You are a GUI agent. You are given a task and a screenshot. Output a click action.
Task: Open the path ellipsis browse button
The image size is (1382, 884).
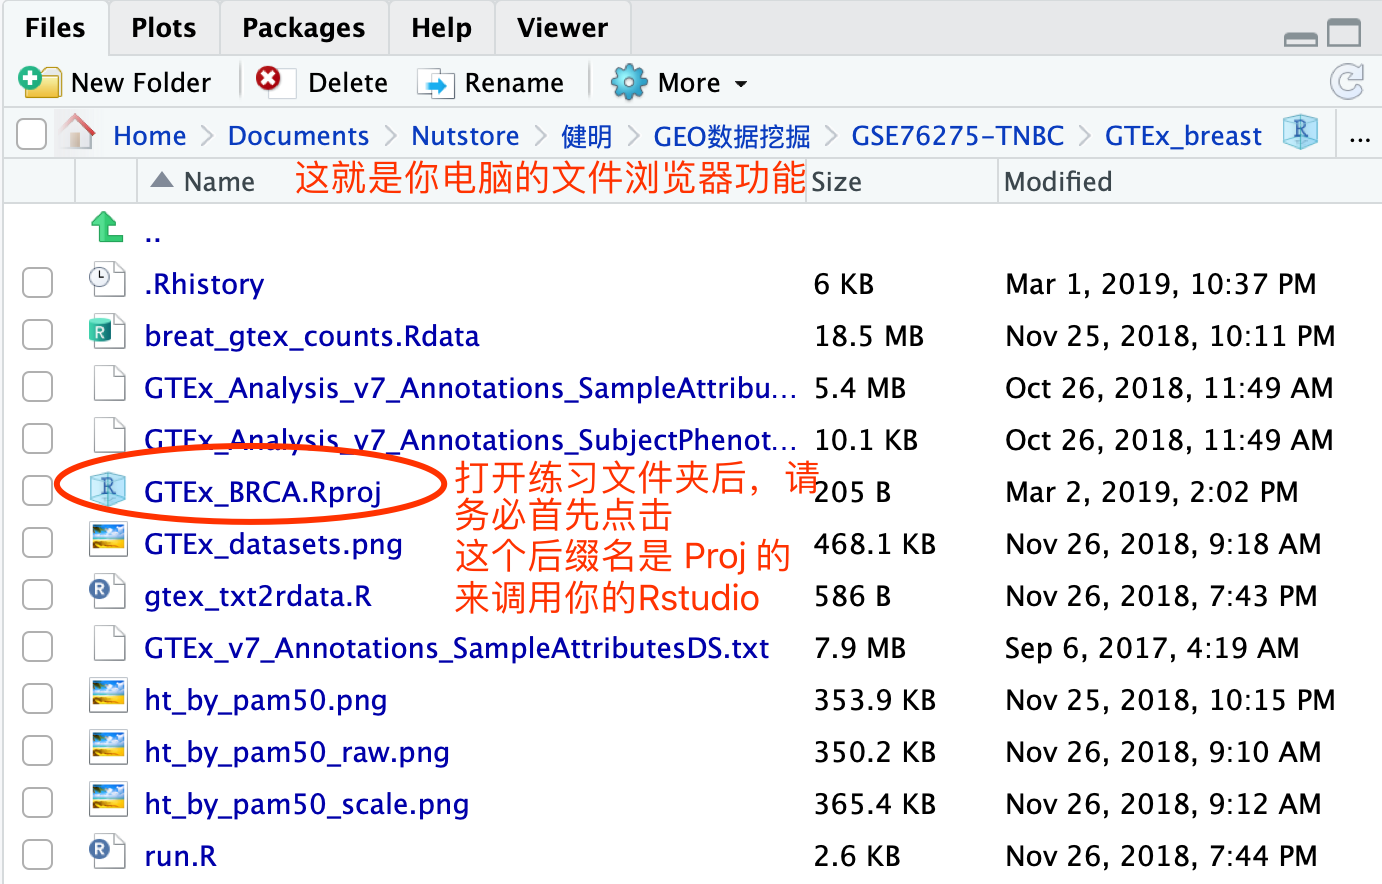1359,138
